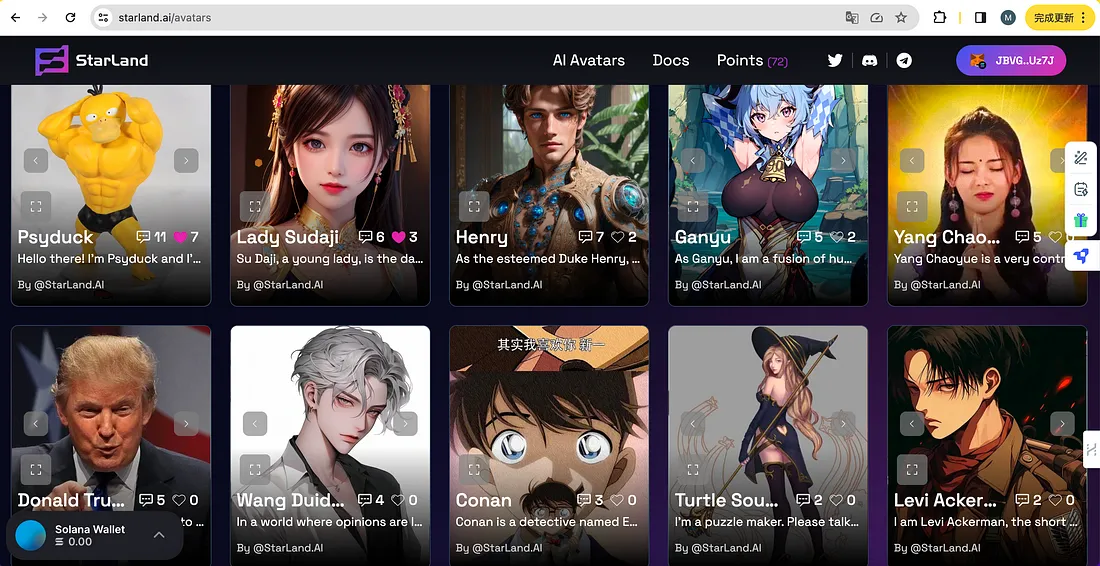1100x566 pixels.
Task: Collapse right sidebar toggle handle
Action: tap(1092, 450)
